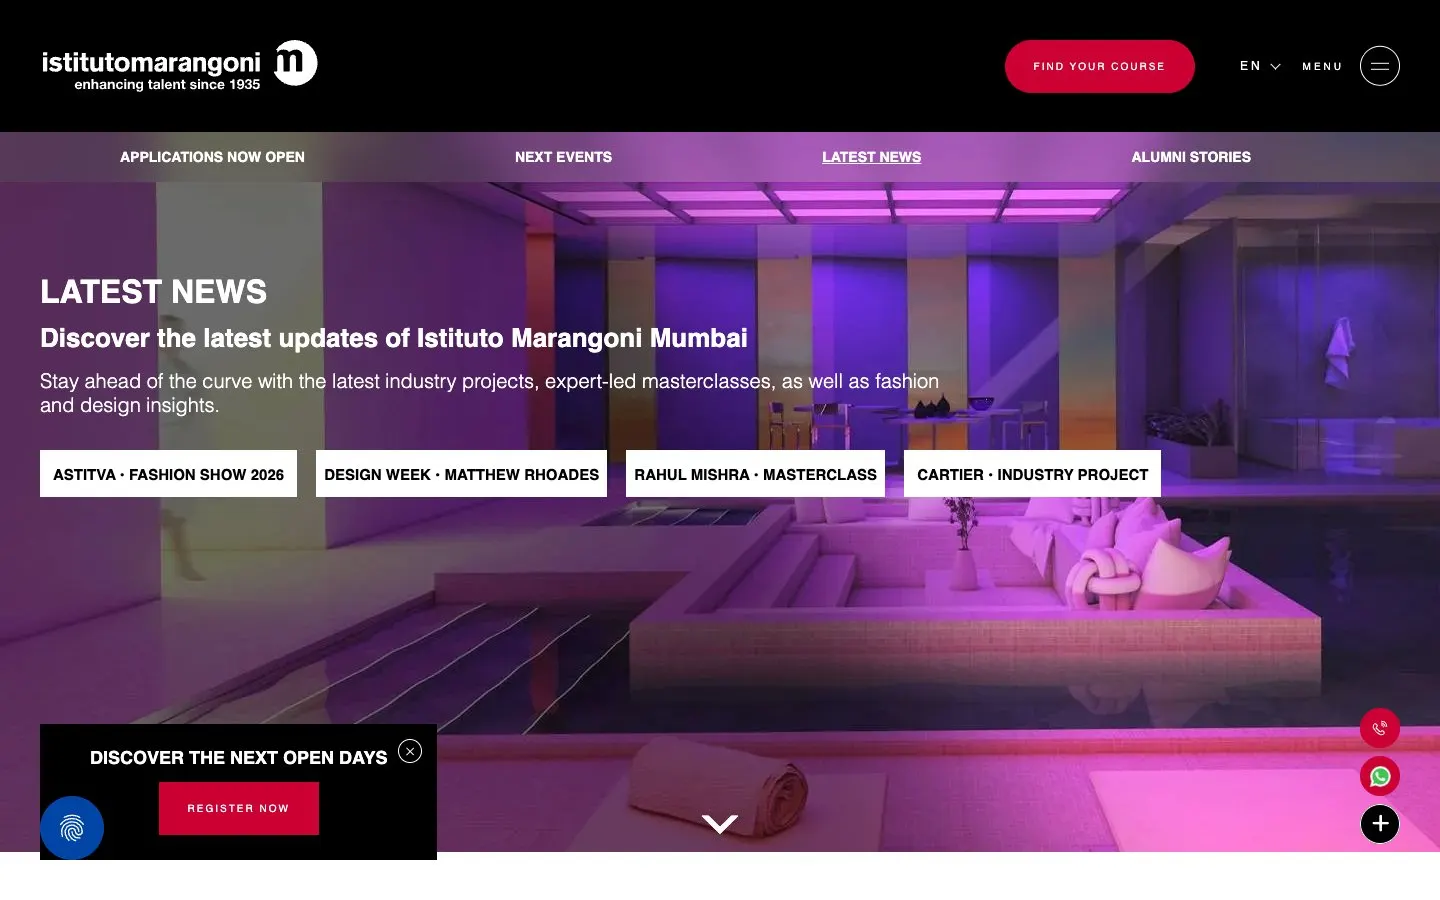
Task: Click the 'LATEST NEWS' hero heading
Action: coord(153,292)
